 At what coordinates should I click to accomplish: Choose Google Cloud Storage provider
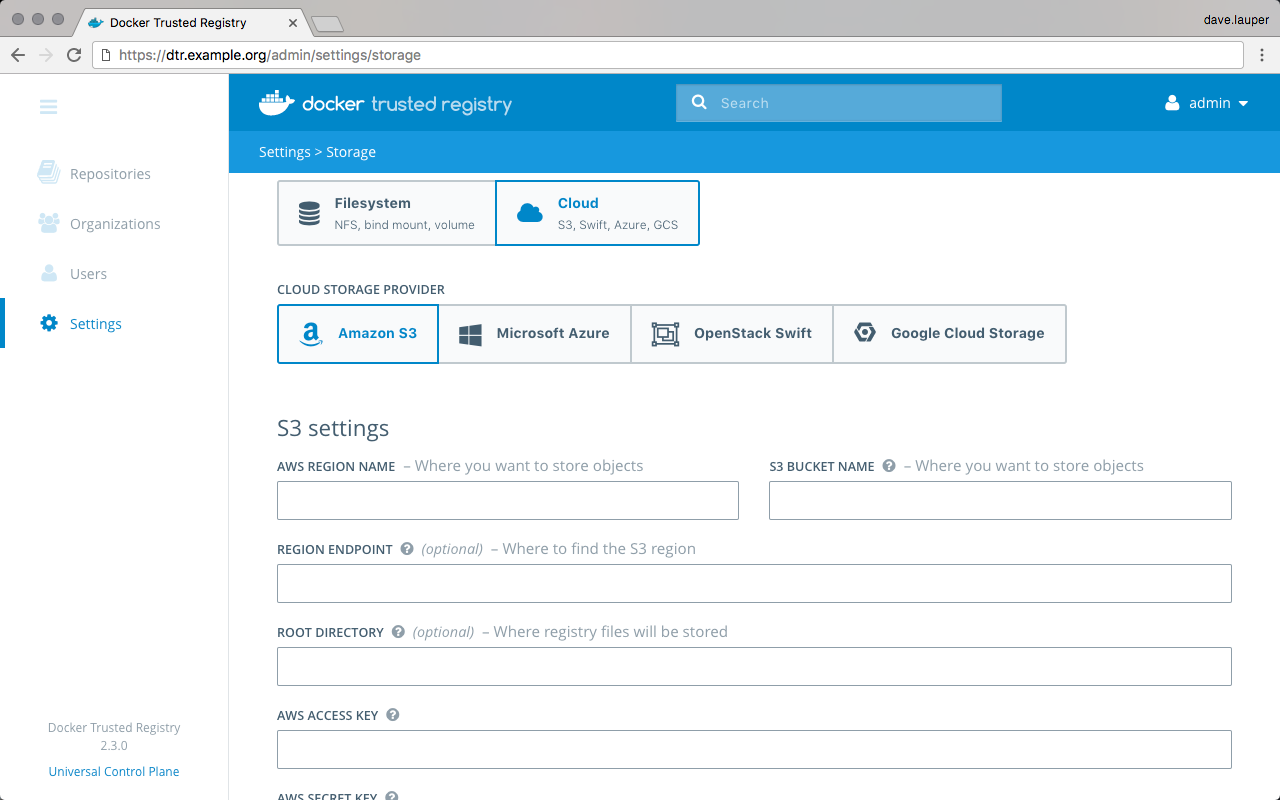click(x=949, y=334)
